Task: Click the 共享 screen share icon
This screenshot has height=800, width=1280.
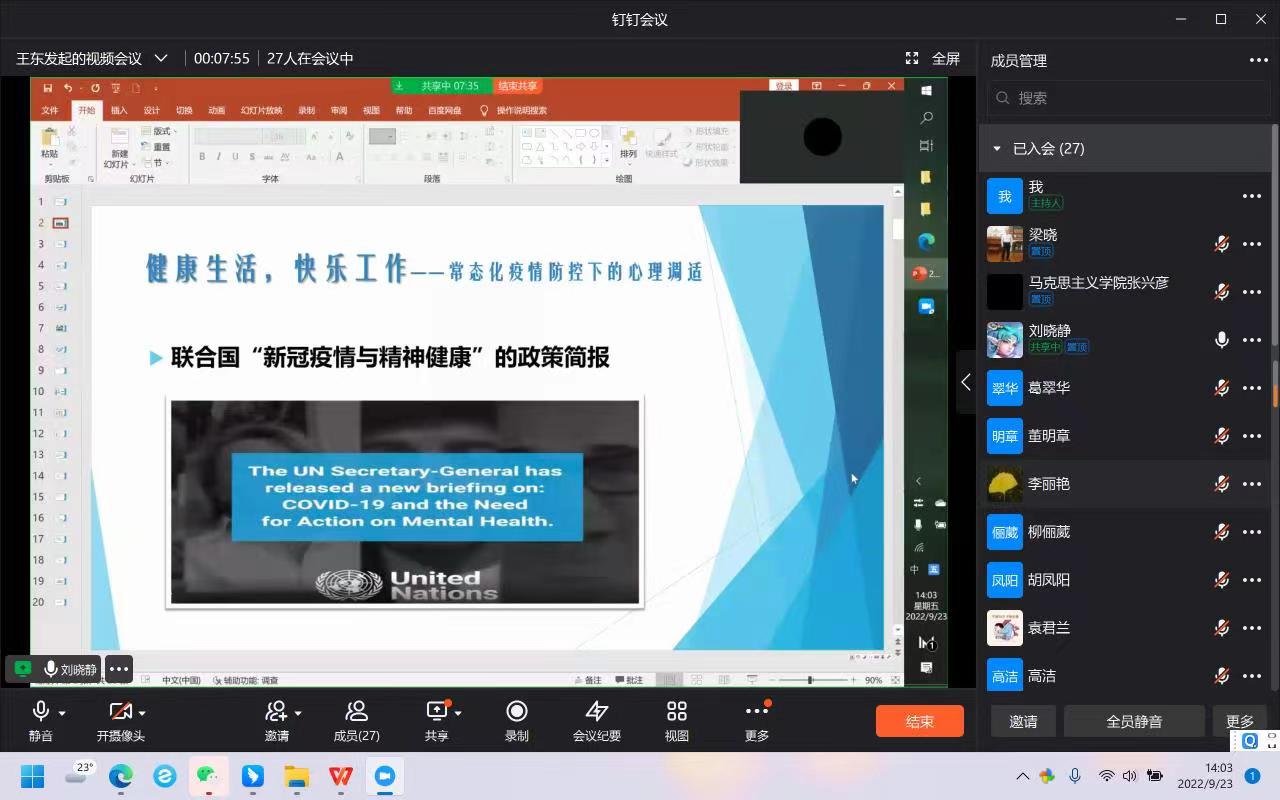Action: 436,720
